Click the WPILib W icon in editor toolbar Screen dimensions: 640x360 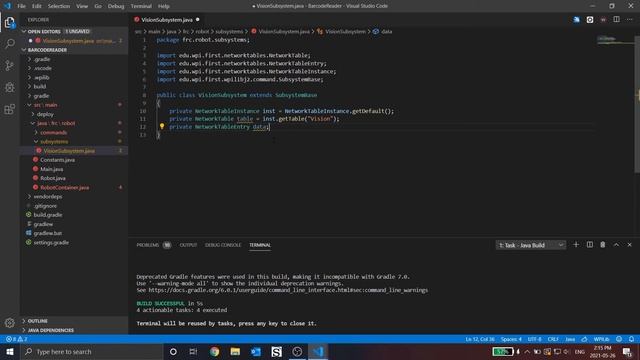point(603,20)
